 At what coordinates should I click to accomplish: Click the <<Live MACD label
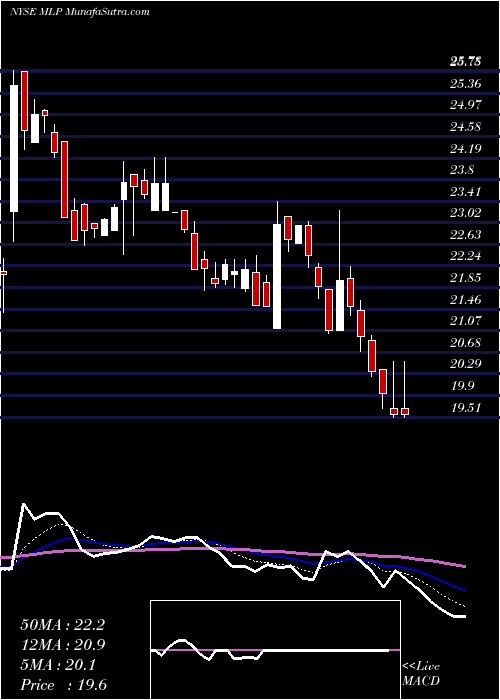[x=421, y=674]
